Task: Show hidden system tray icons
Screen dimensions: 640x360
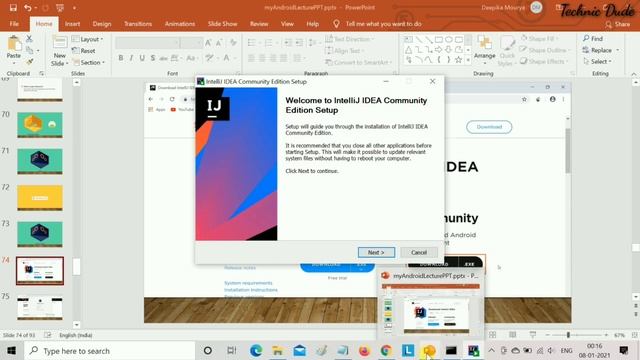Action: coord(491,351)
